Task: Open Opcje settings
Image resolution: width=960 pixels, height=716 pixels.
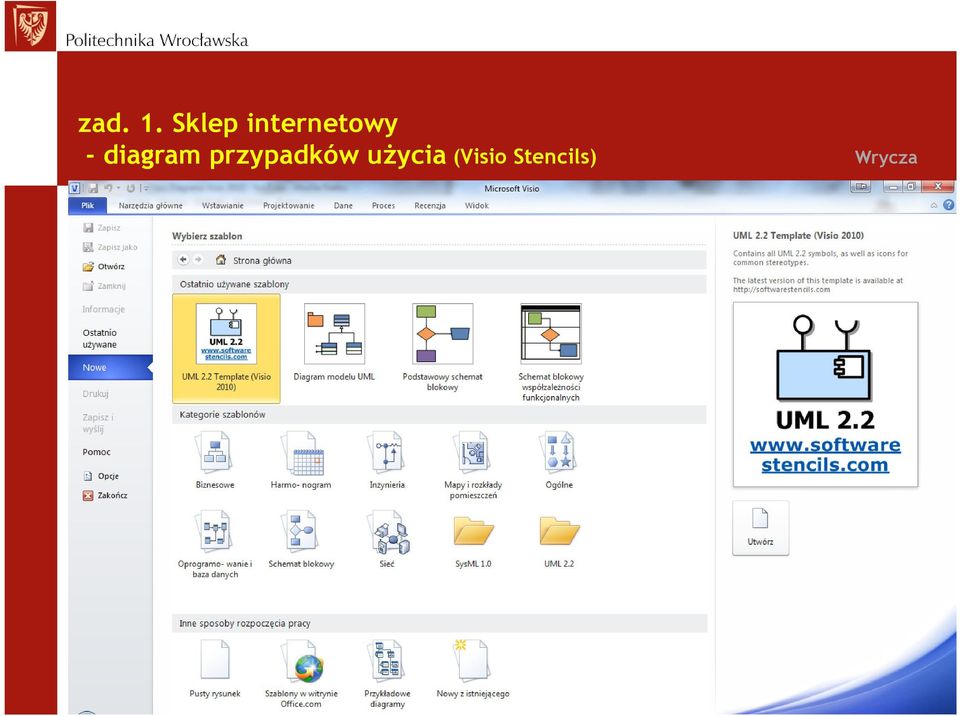Action: click(x=101, y=476)
